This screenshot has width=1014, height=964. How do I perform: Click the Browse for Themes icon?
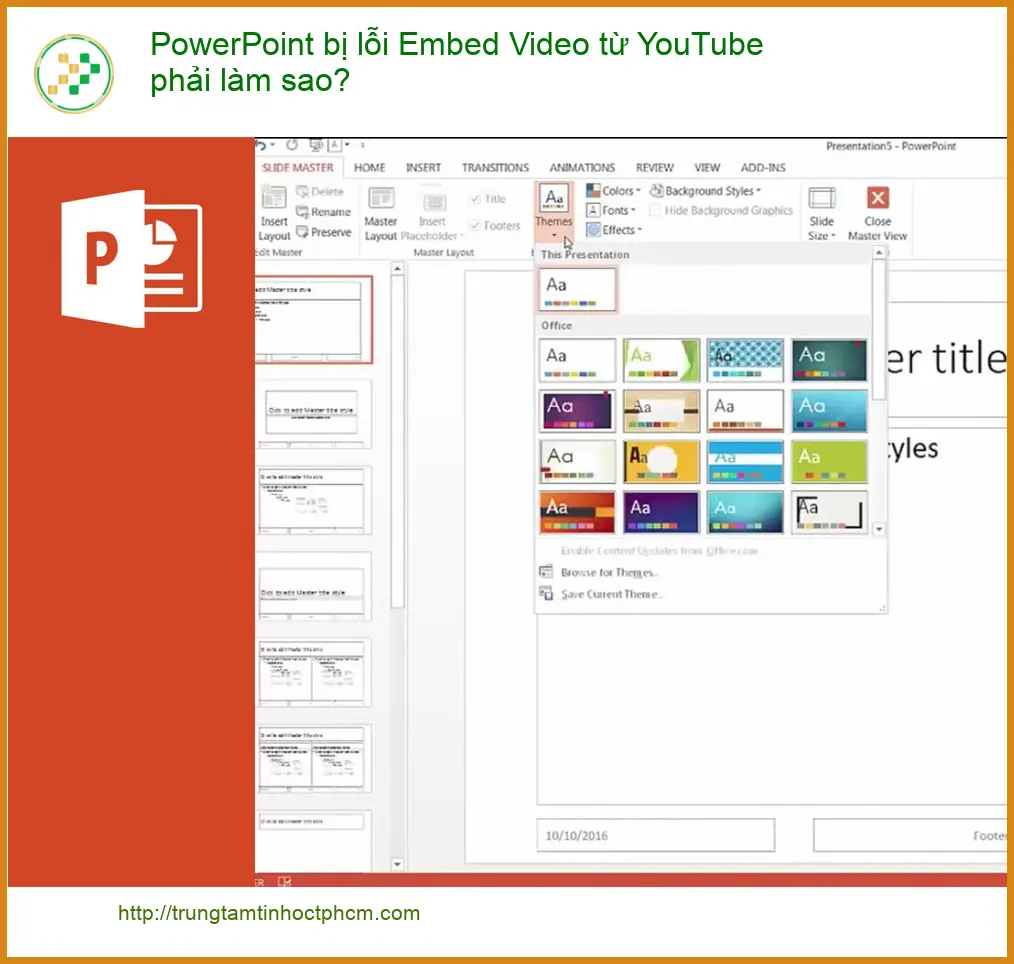[546, 572]
